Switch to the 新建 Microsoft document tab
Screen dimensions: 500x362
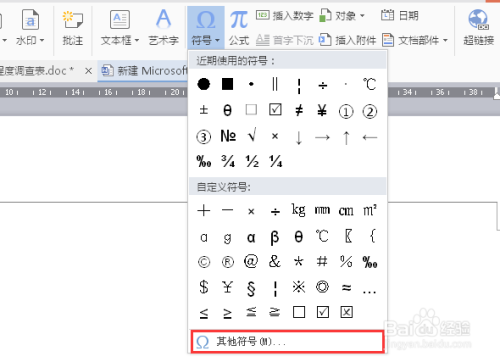pos(144,71)
